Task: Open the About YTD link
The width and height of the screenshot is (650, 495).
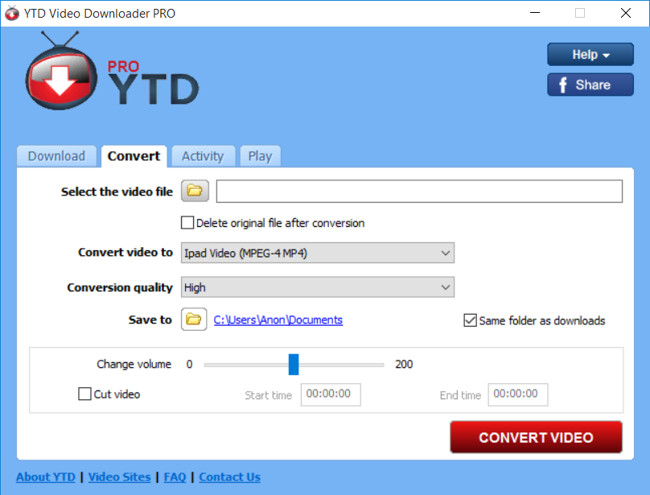Action: pyautogui.click(x=46, y=477)
